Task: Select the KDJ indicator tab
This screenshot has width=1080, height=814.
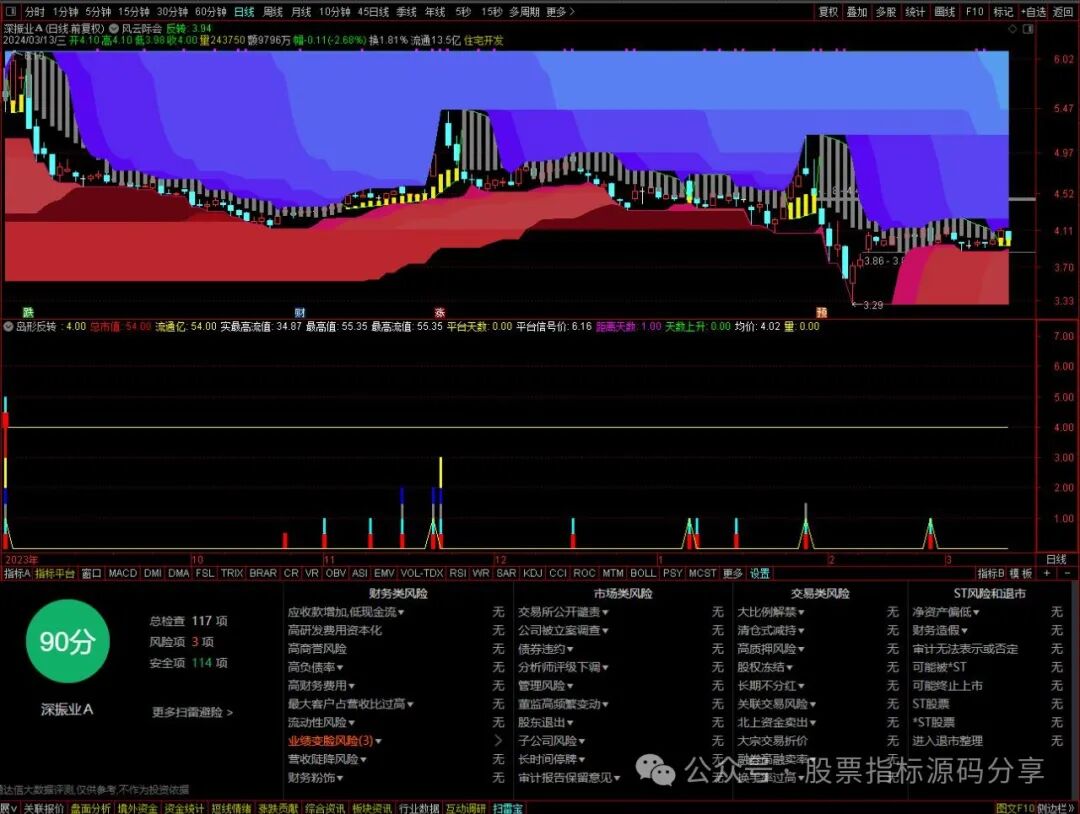Action: point(532,573)
